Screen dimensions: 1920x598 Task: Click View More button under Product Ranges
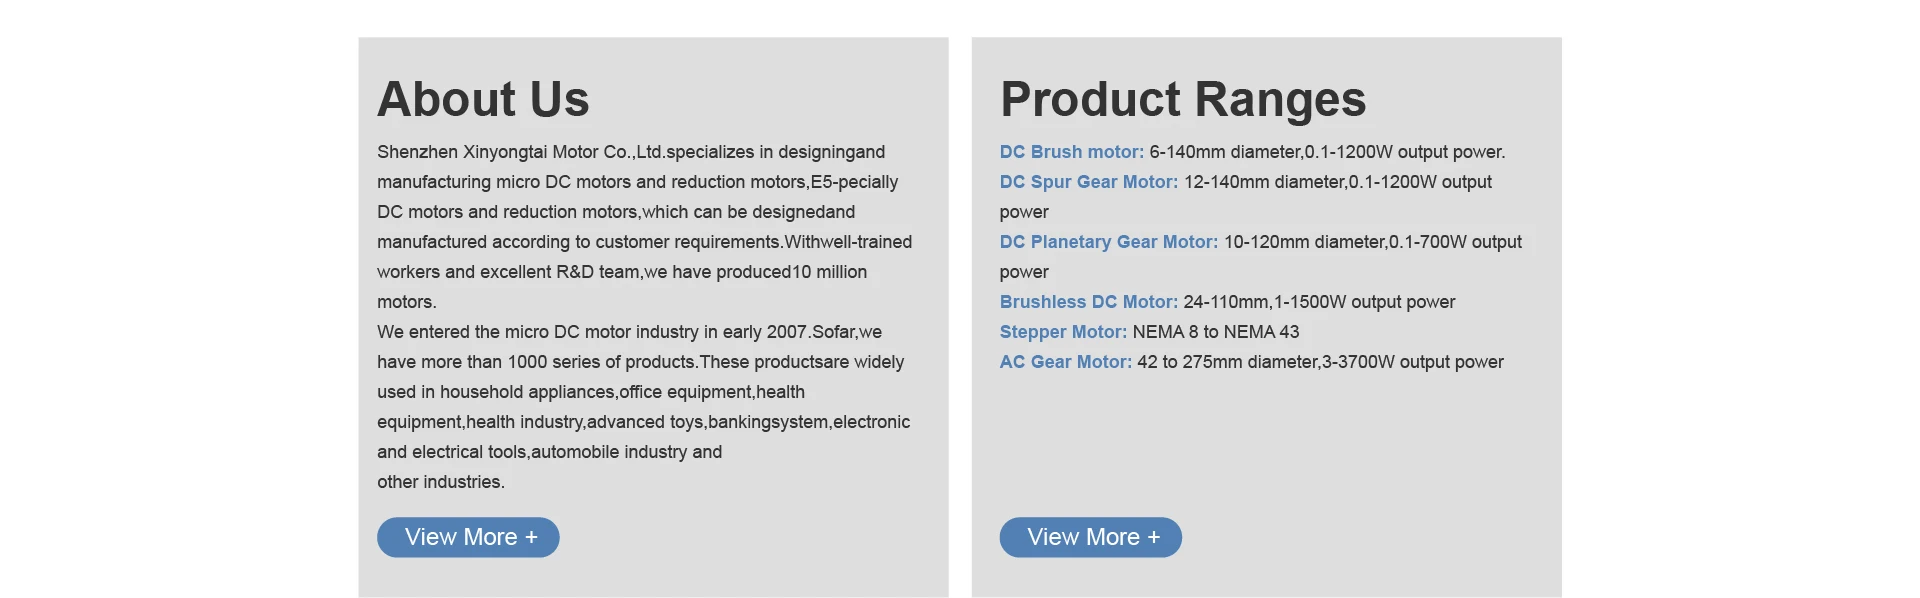pyautogui.click(x=1090, y=537)
